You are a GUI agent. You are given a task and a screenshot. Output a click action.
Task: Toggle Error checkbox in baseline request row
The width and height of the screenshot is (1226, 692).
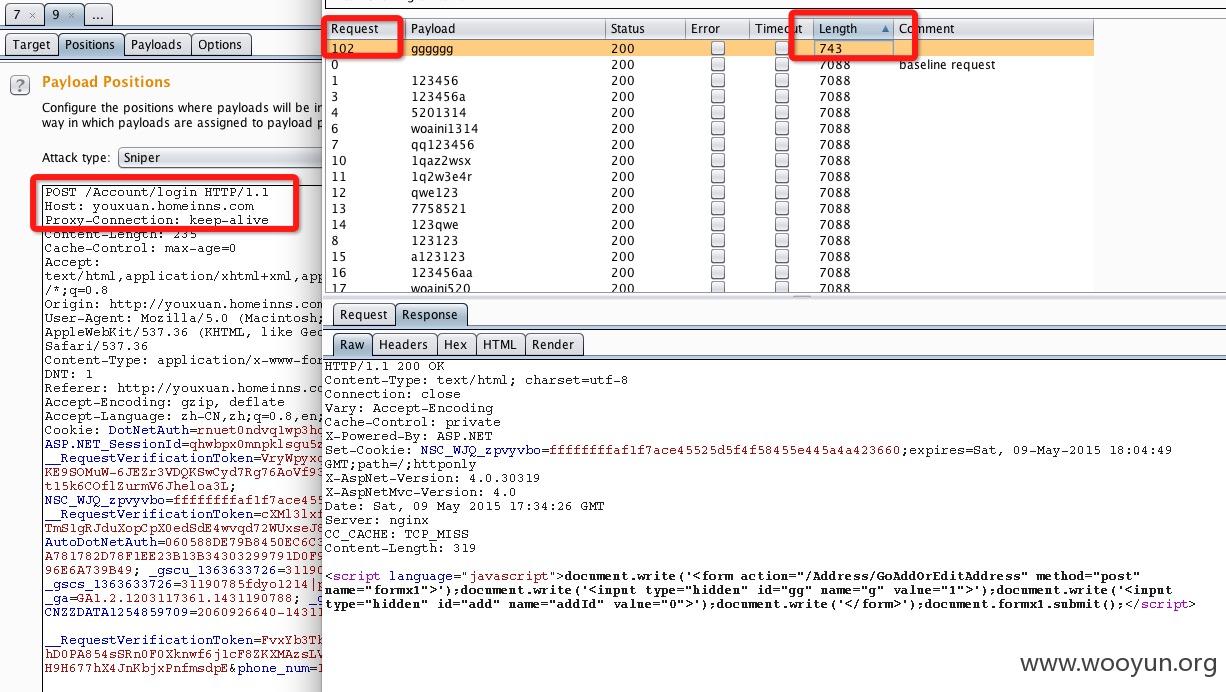coord(718,64)
